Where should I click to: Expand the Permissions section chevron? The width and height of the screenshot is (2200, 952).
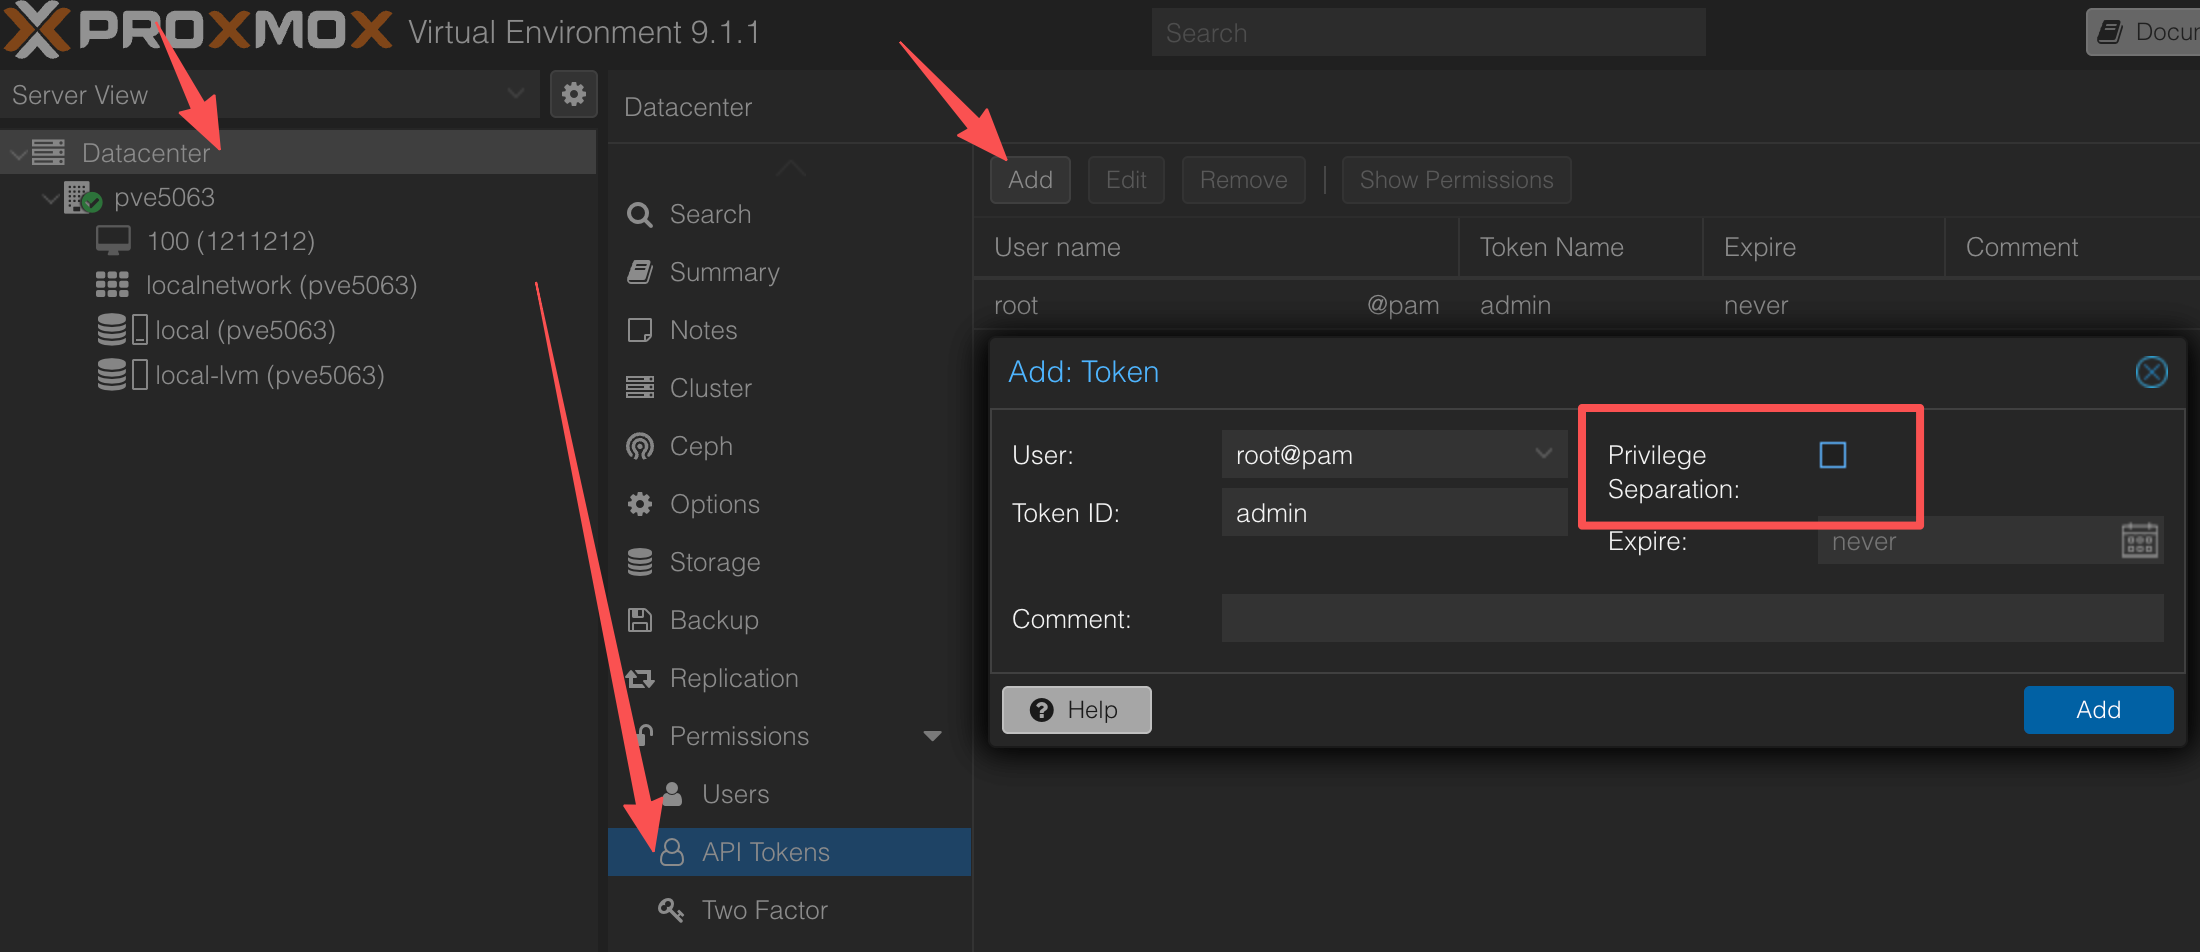[933, 736]
